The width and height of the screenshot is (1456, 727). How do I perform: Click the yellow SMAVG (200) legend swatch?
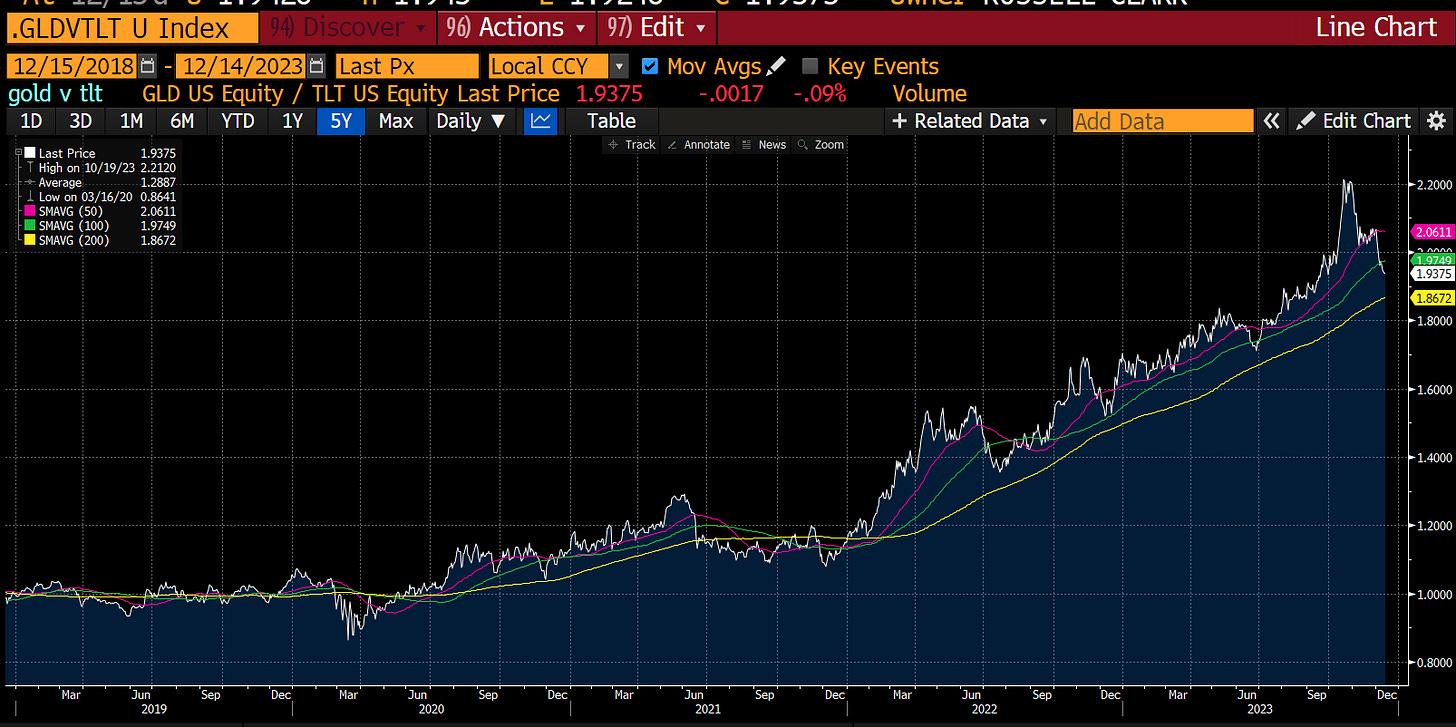[x=31, y=240]
